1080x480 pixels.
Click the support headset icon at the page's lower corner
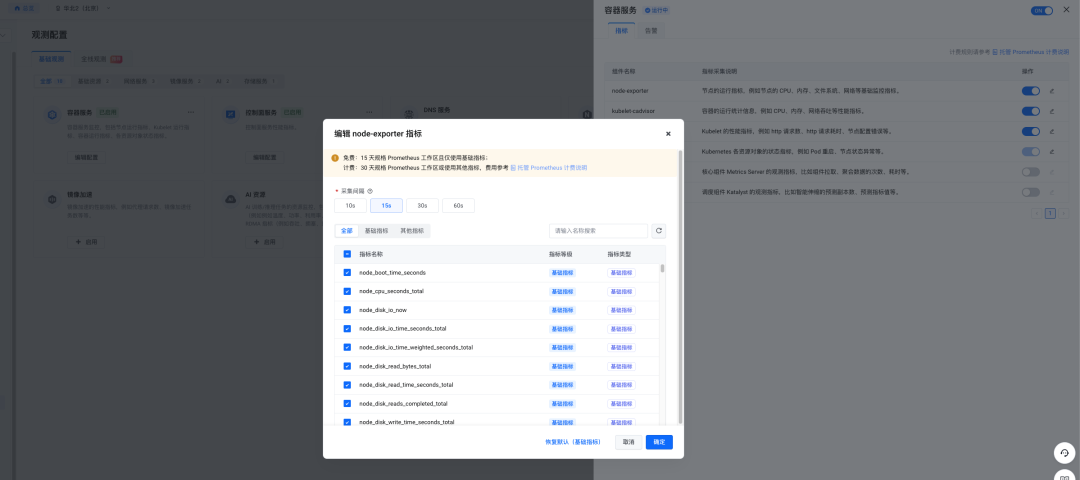pos(1064,452)
